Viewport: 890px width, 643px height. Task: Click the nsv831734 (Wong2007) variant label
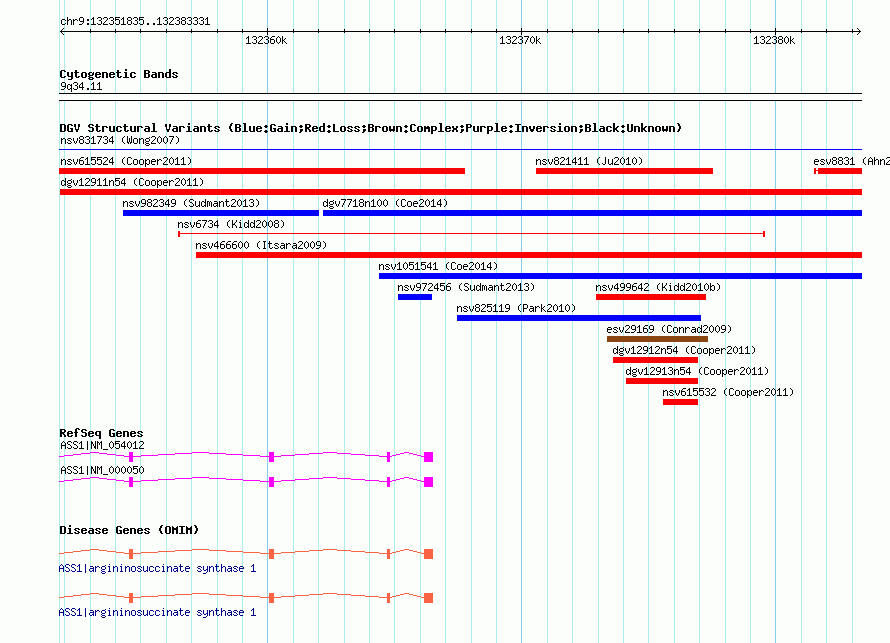(120, 140)
